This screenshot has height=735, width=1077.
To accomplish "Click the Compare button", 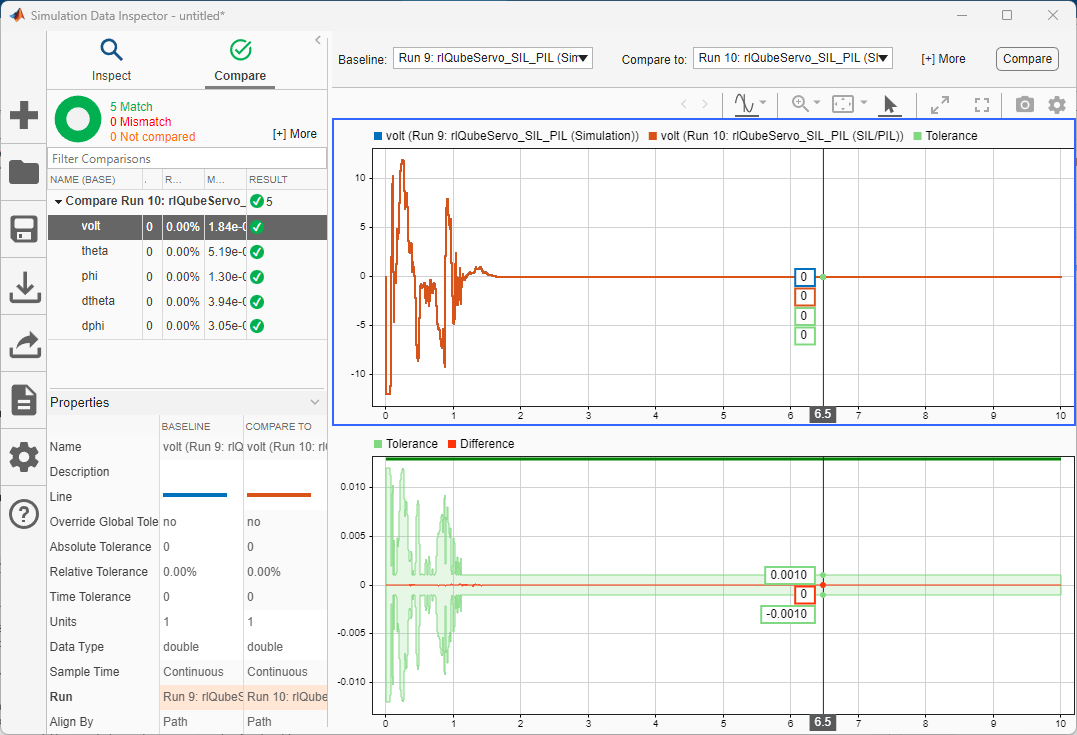I will [1027, 59].
